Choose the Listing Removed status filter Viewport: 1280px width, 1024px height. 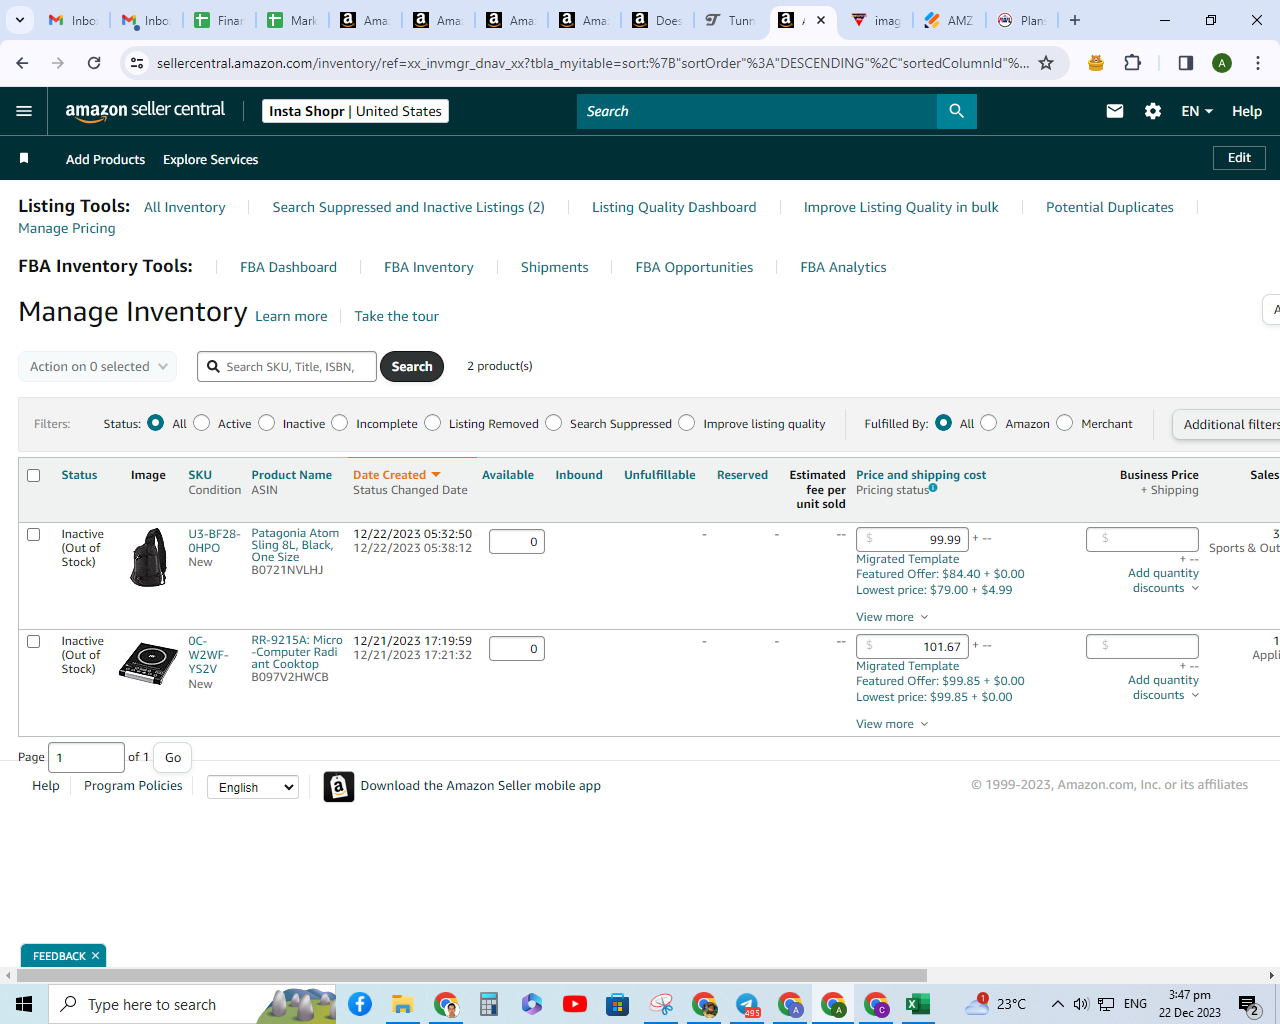tap(433, 423)
